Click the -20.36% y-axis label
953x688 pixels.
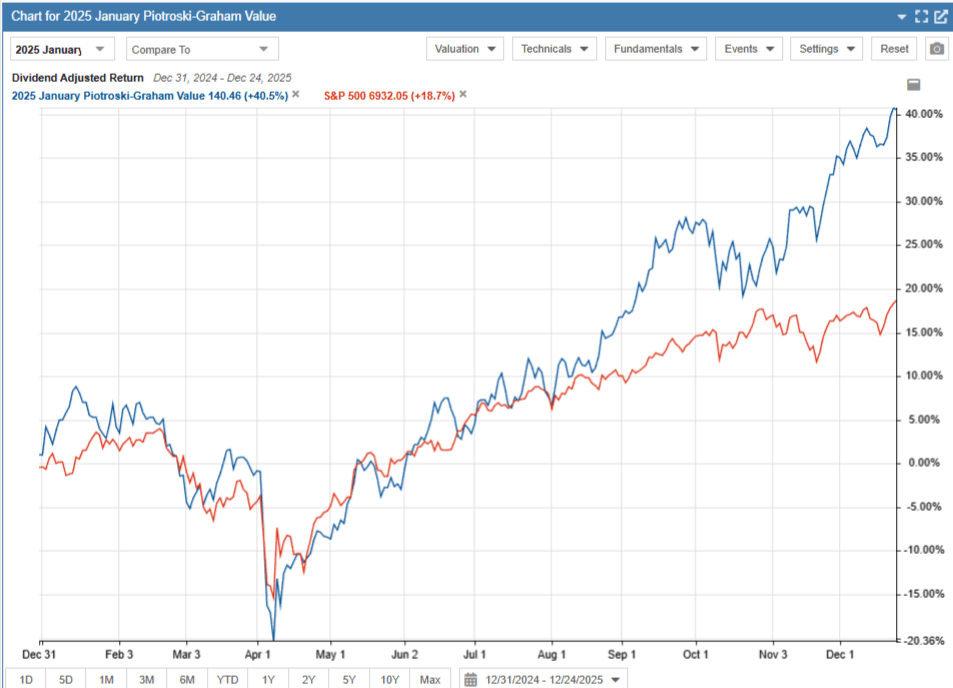(x=923, y=641)
